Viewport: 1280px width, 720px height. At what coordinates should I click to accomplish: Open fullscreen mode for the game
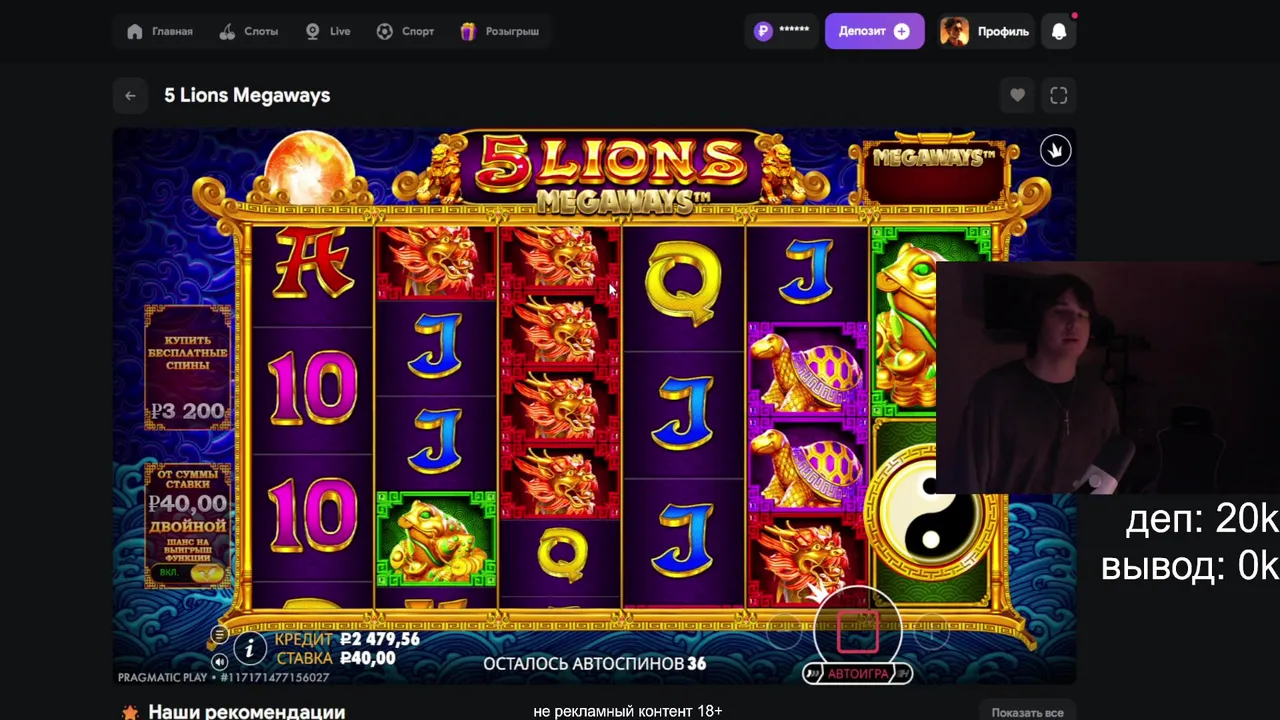(1059, 96)
